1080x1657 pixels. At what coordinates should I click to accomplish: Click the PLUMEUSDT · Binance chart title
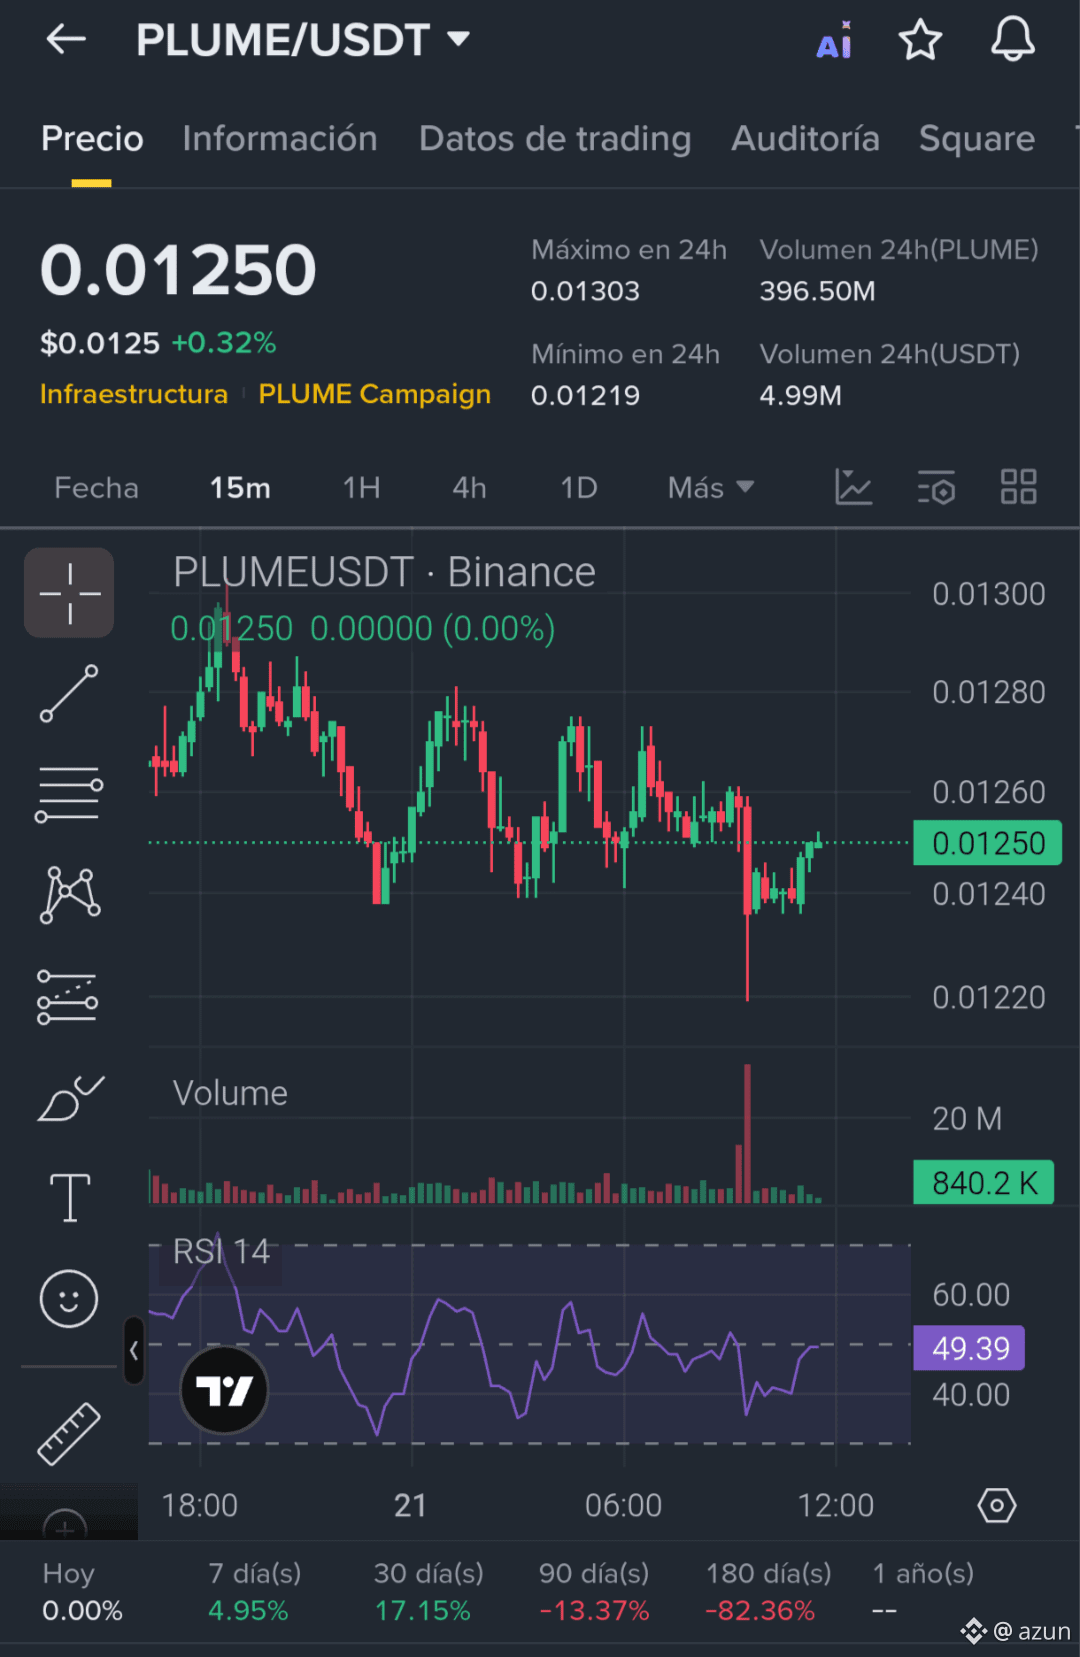(x=384, y=572)
